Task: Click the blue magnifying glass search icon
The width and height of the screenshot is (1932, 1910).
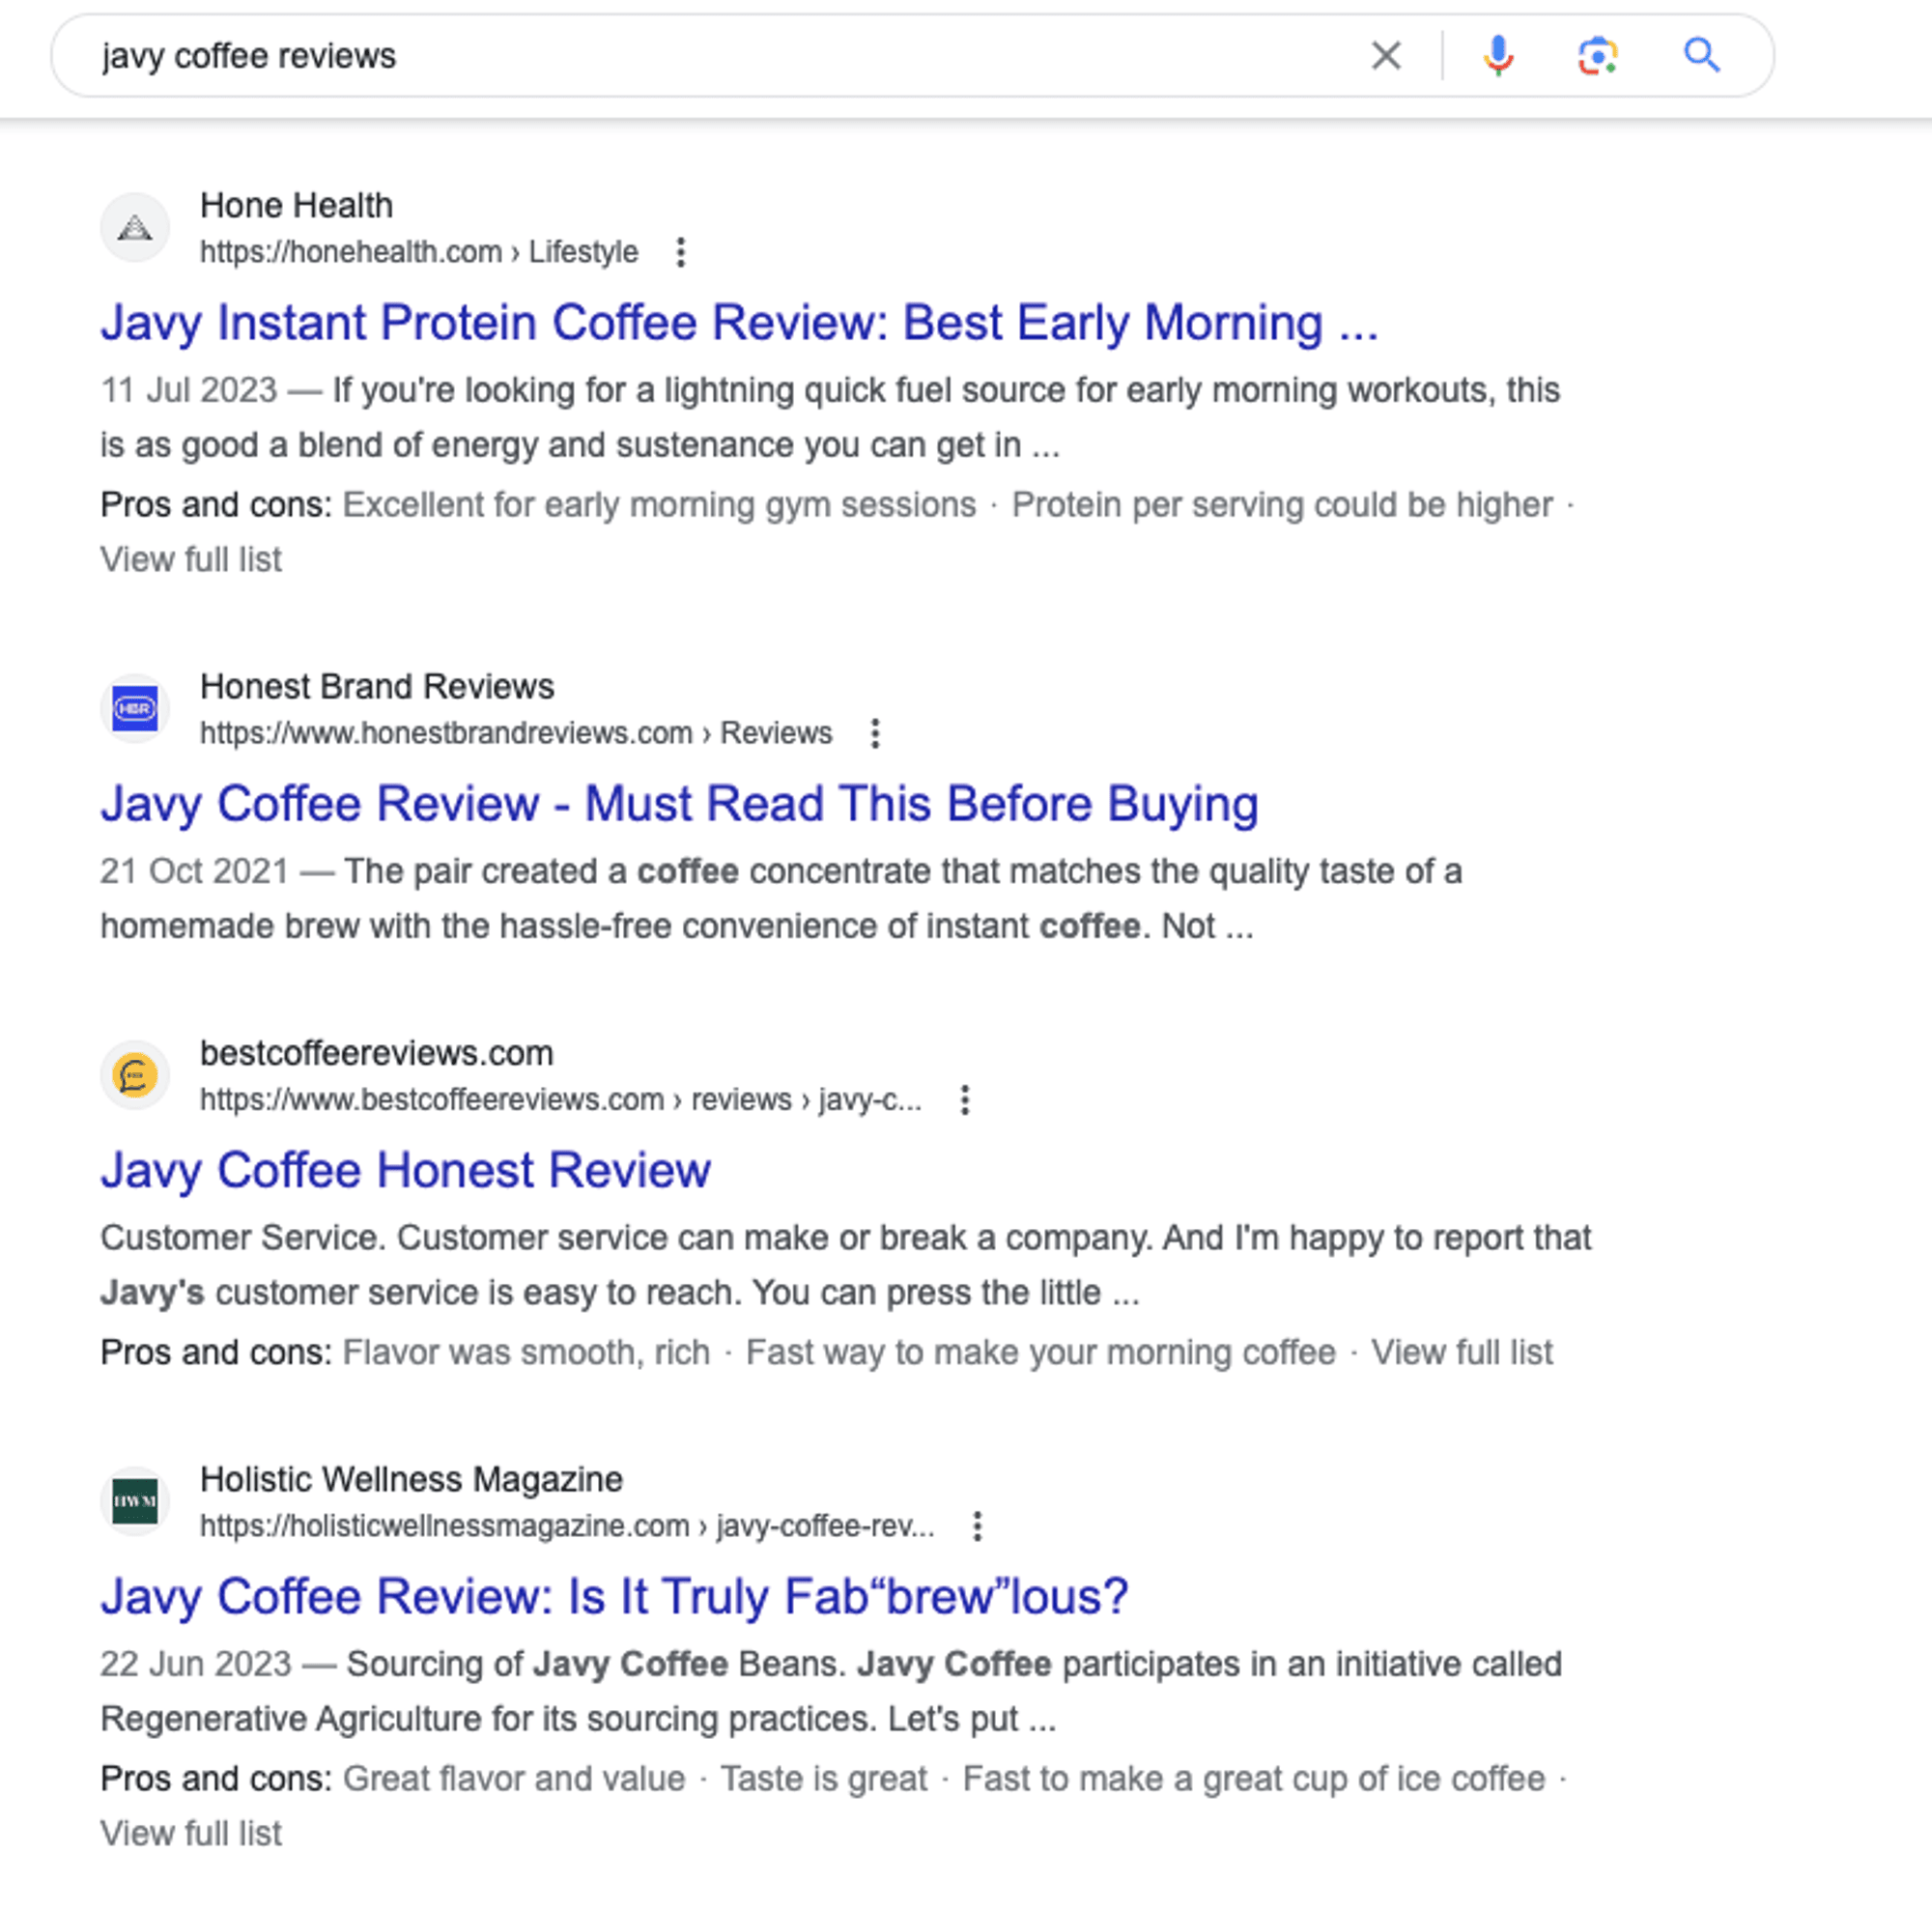Action: 1702,56
